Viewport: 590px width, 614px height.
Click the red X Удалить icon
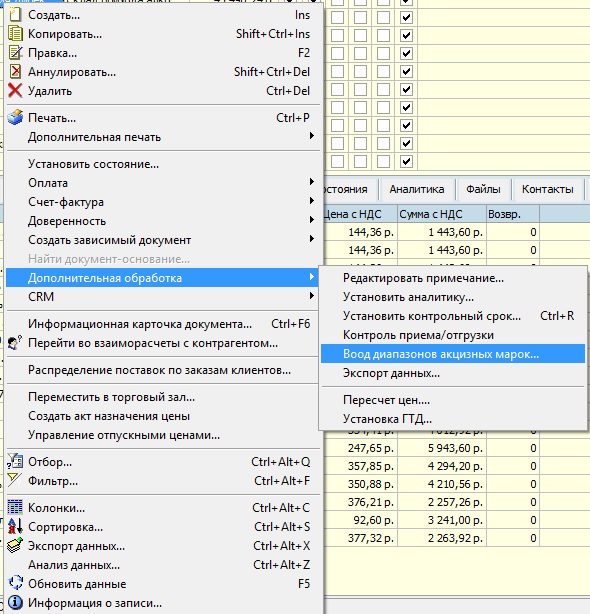15,90
